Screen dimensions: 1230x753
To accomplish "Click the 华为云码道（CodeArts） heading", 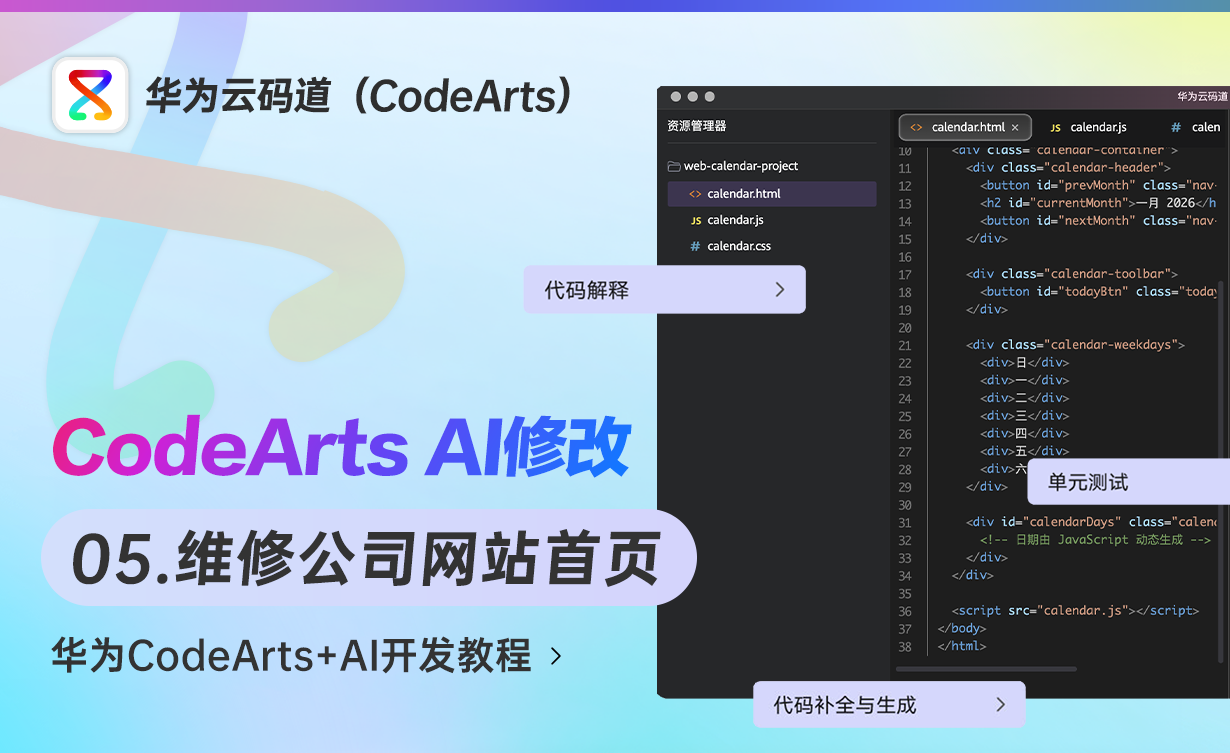I will tap(361, 96).
